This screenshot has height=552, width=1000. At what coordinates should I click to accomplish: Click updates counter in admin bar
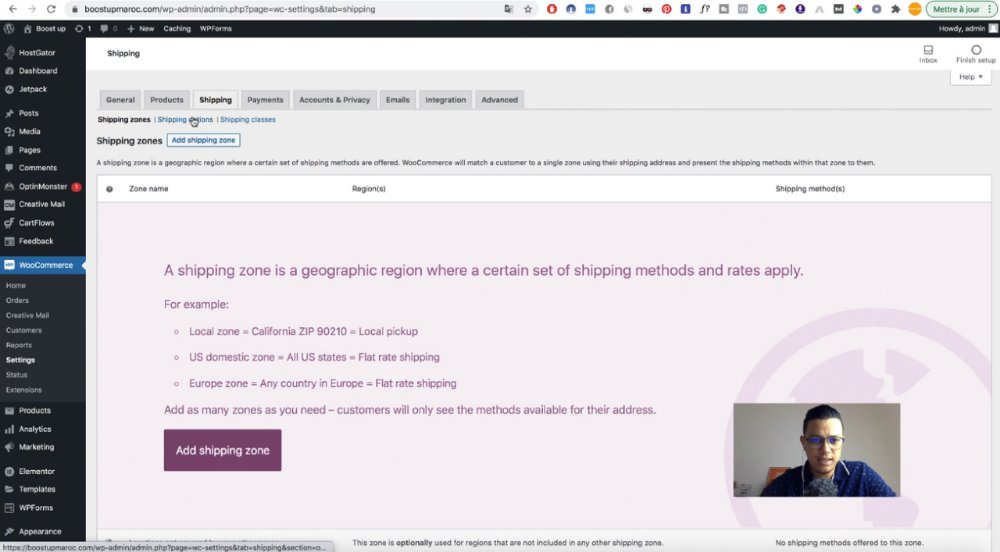83,29
